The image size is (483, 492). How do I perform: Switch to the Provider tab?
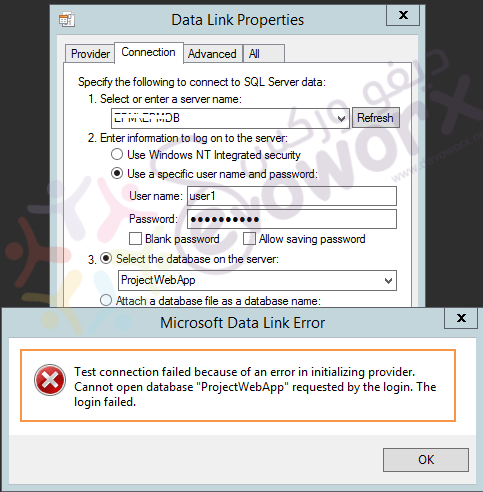90,54
